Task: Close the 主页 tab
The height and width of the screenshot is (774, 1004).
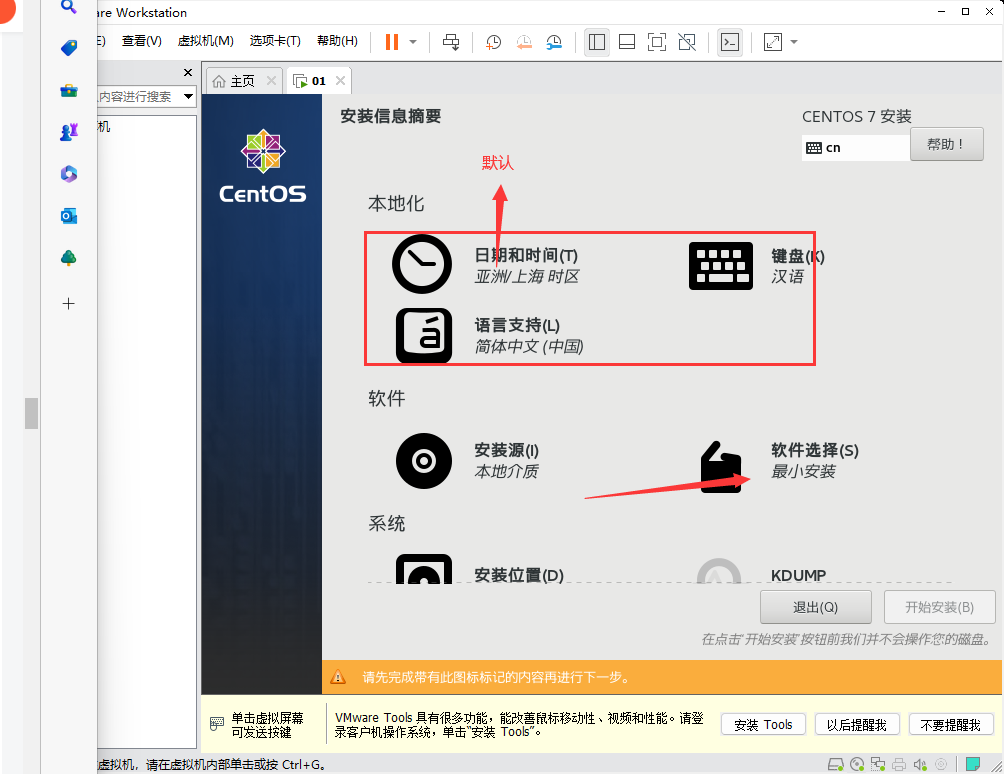Action: pos(271,81)
